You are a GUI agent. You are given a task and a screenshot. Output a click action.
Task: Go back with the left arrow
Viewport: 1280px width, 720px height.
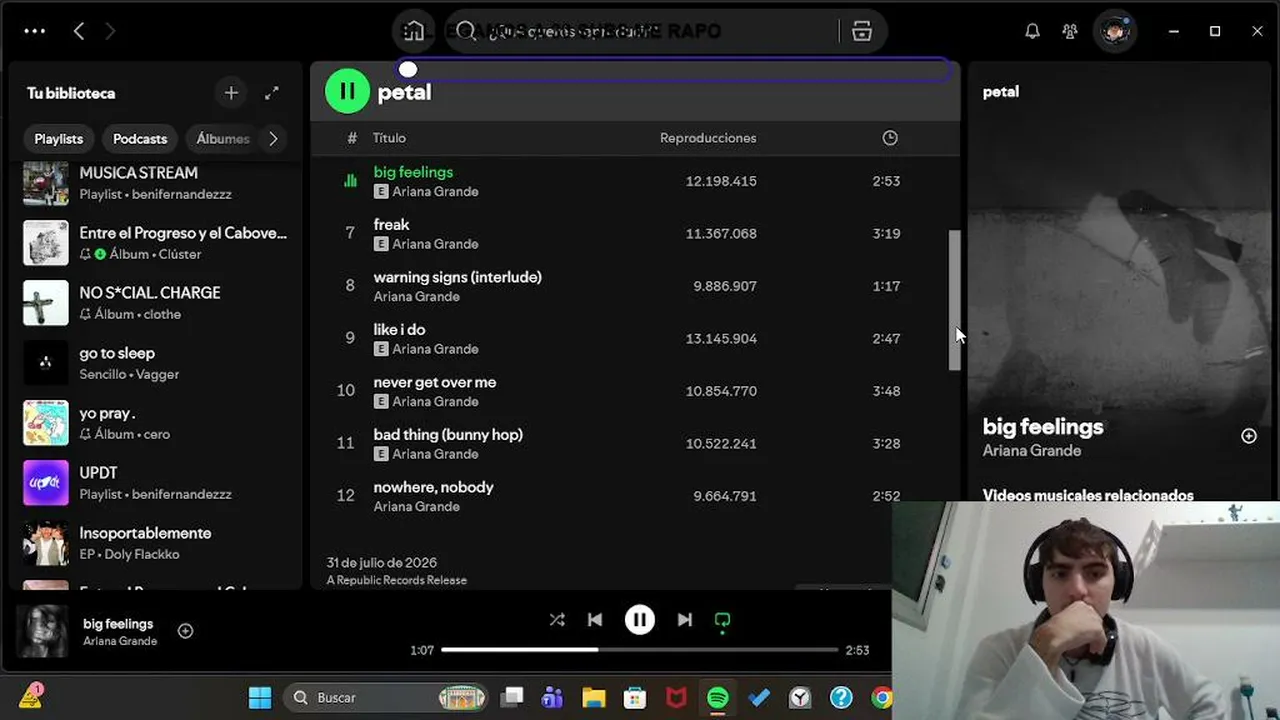[x=79, y=31]
